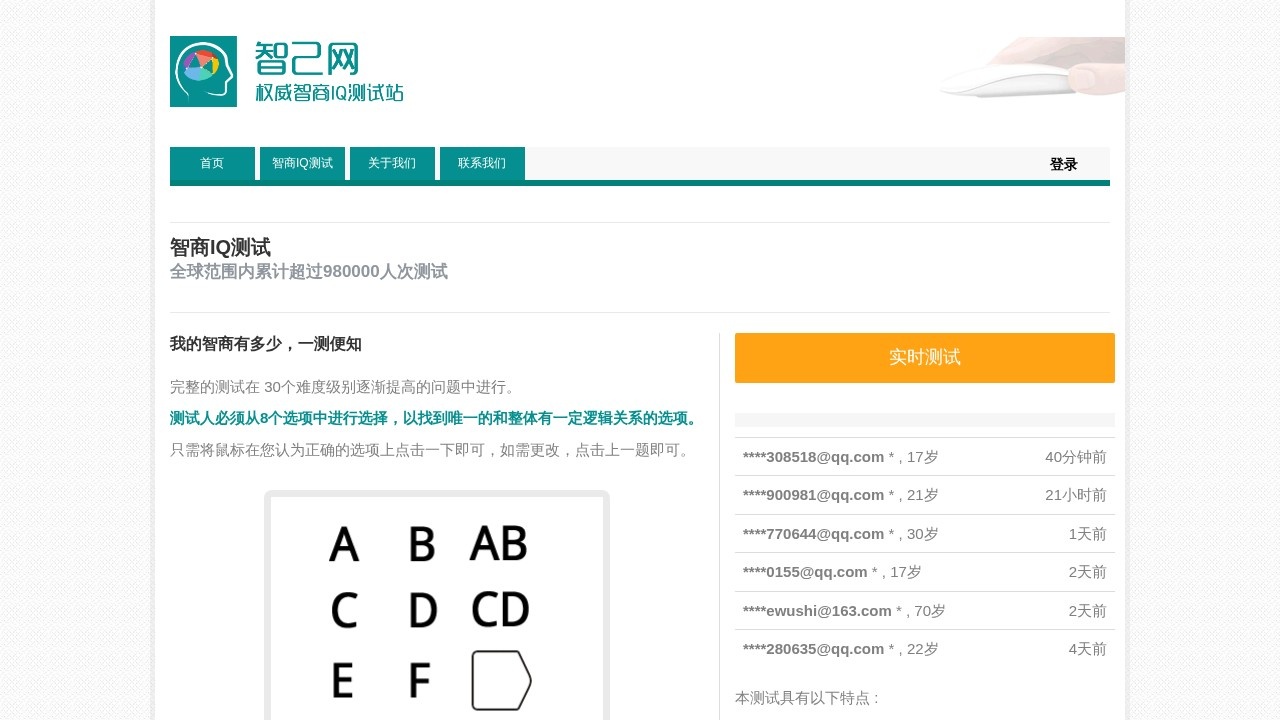Click the brain head logo icon

(x=203, y=71)
